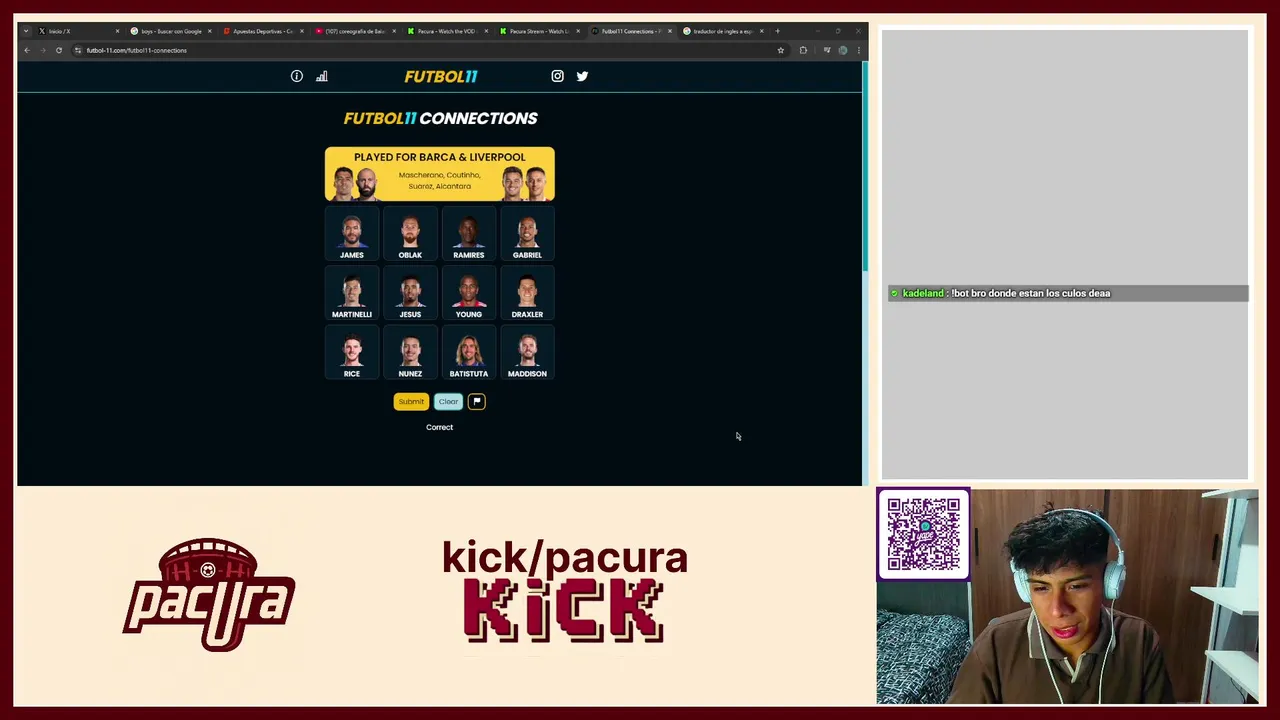
Task: Click the kadeland chat message
Action: (x=1067, y=293)
